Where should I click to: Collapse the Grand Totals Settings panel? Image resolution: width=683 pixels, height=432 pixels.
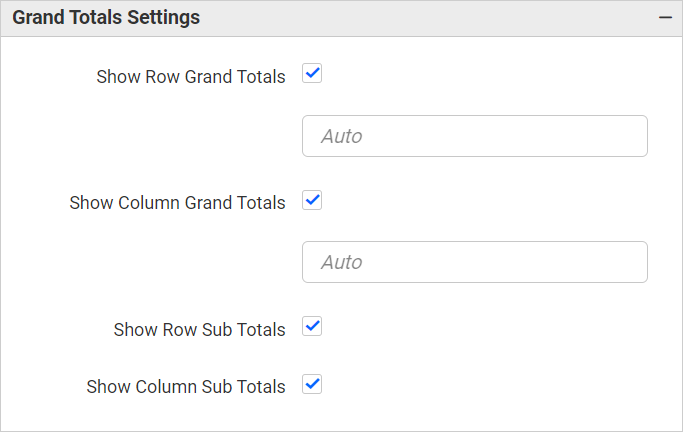pos(664,18)
